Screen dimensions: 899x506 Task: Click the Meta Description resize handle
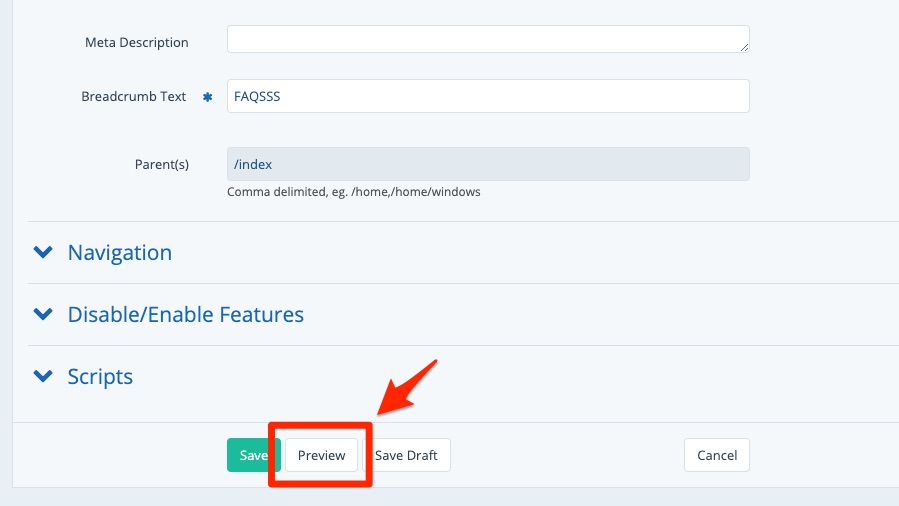(744, 46)
